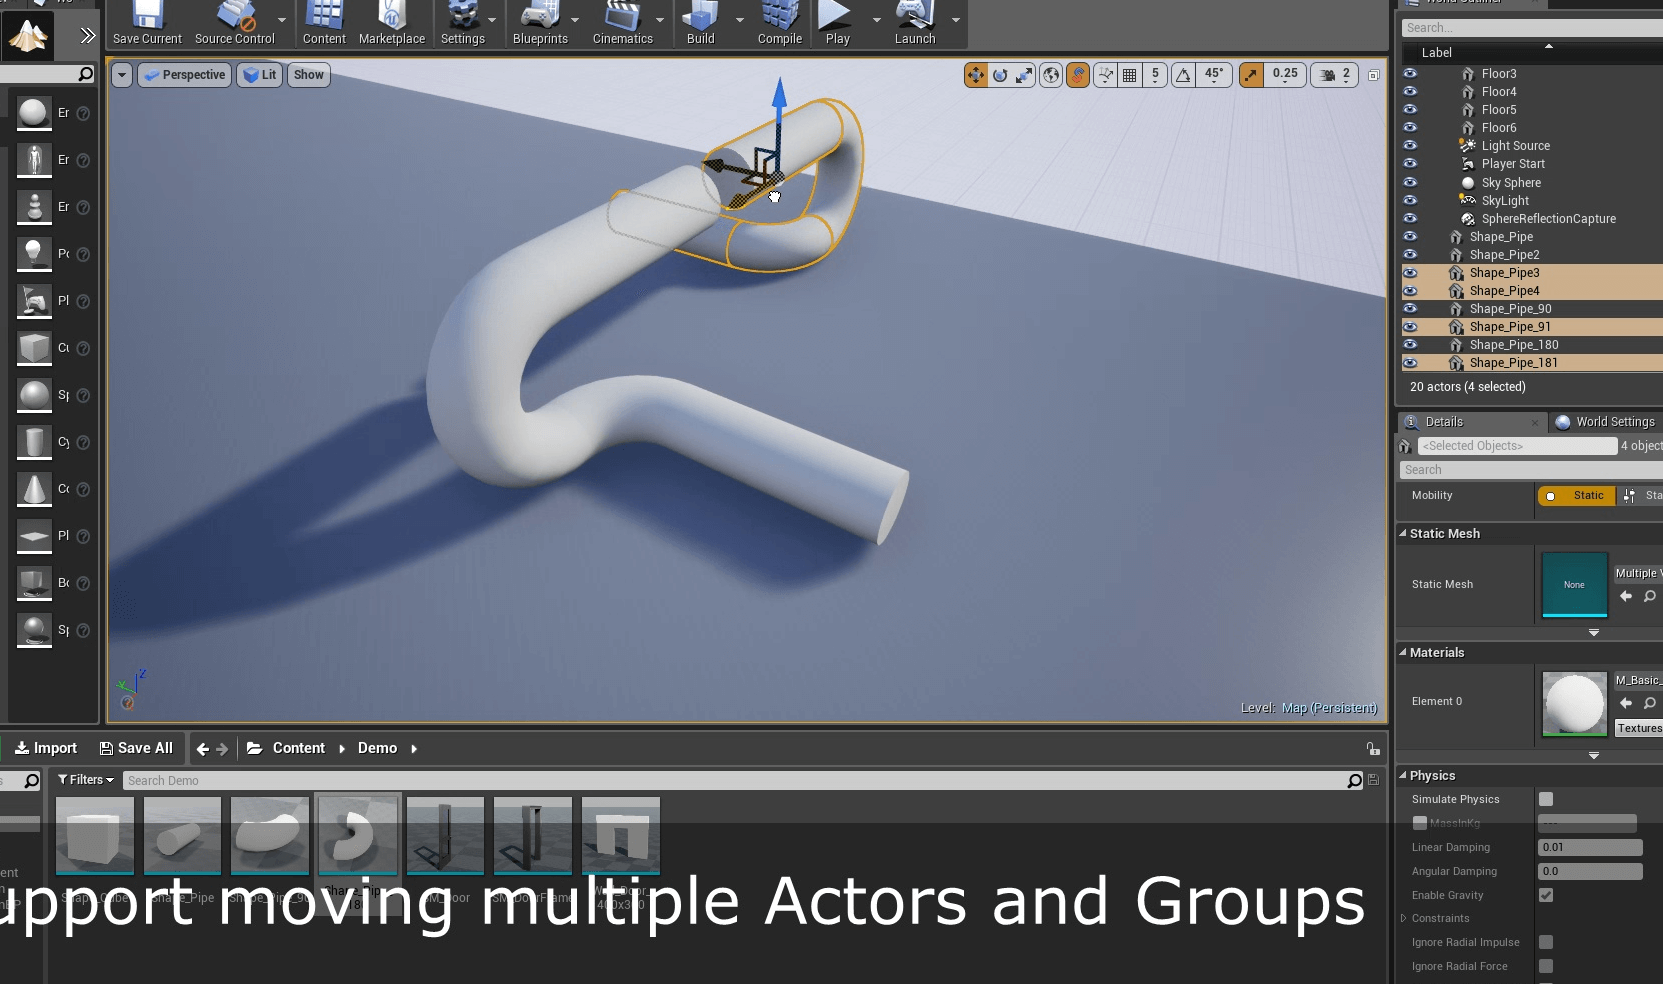Select the rotate gizmo tool

1000,75
